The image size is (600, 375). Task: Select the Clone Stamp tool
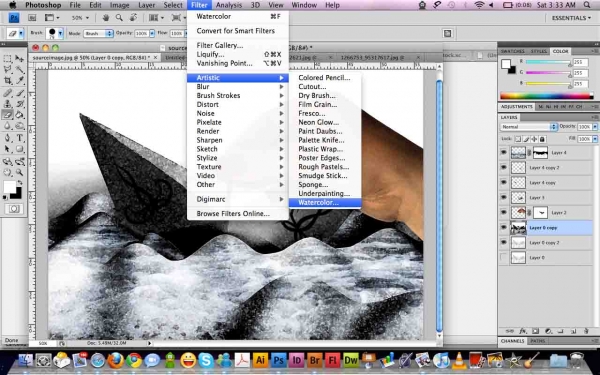(7, 104)
